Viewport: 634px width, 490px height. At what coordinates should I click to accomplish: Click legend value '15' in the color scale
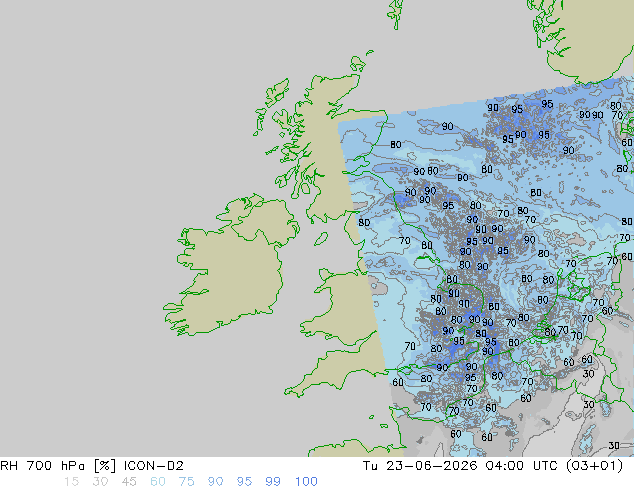pyautogui.click(x=71, y=482)
